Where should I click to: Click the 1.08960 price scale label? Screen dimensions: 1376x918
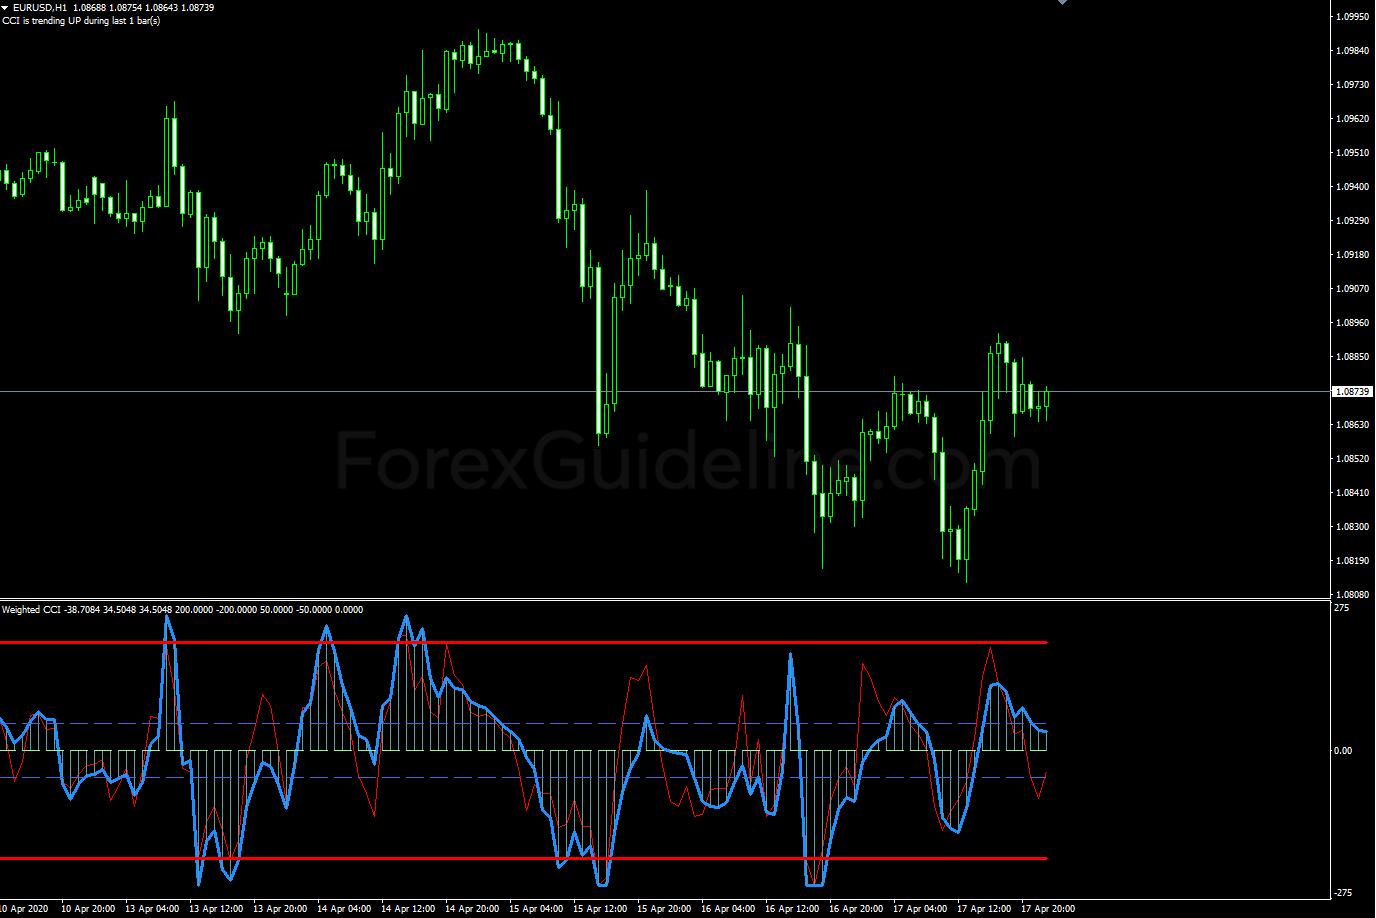(1352, 322)
